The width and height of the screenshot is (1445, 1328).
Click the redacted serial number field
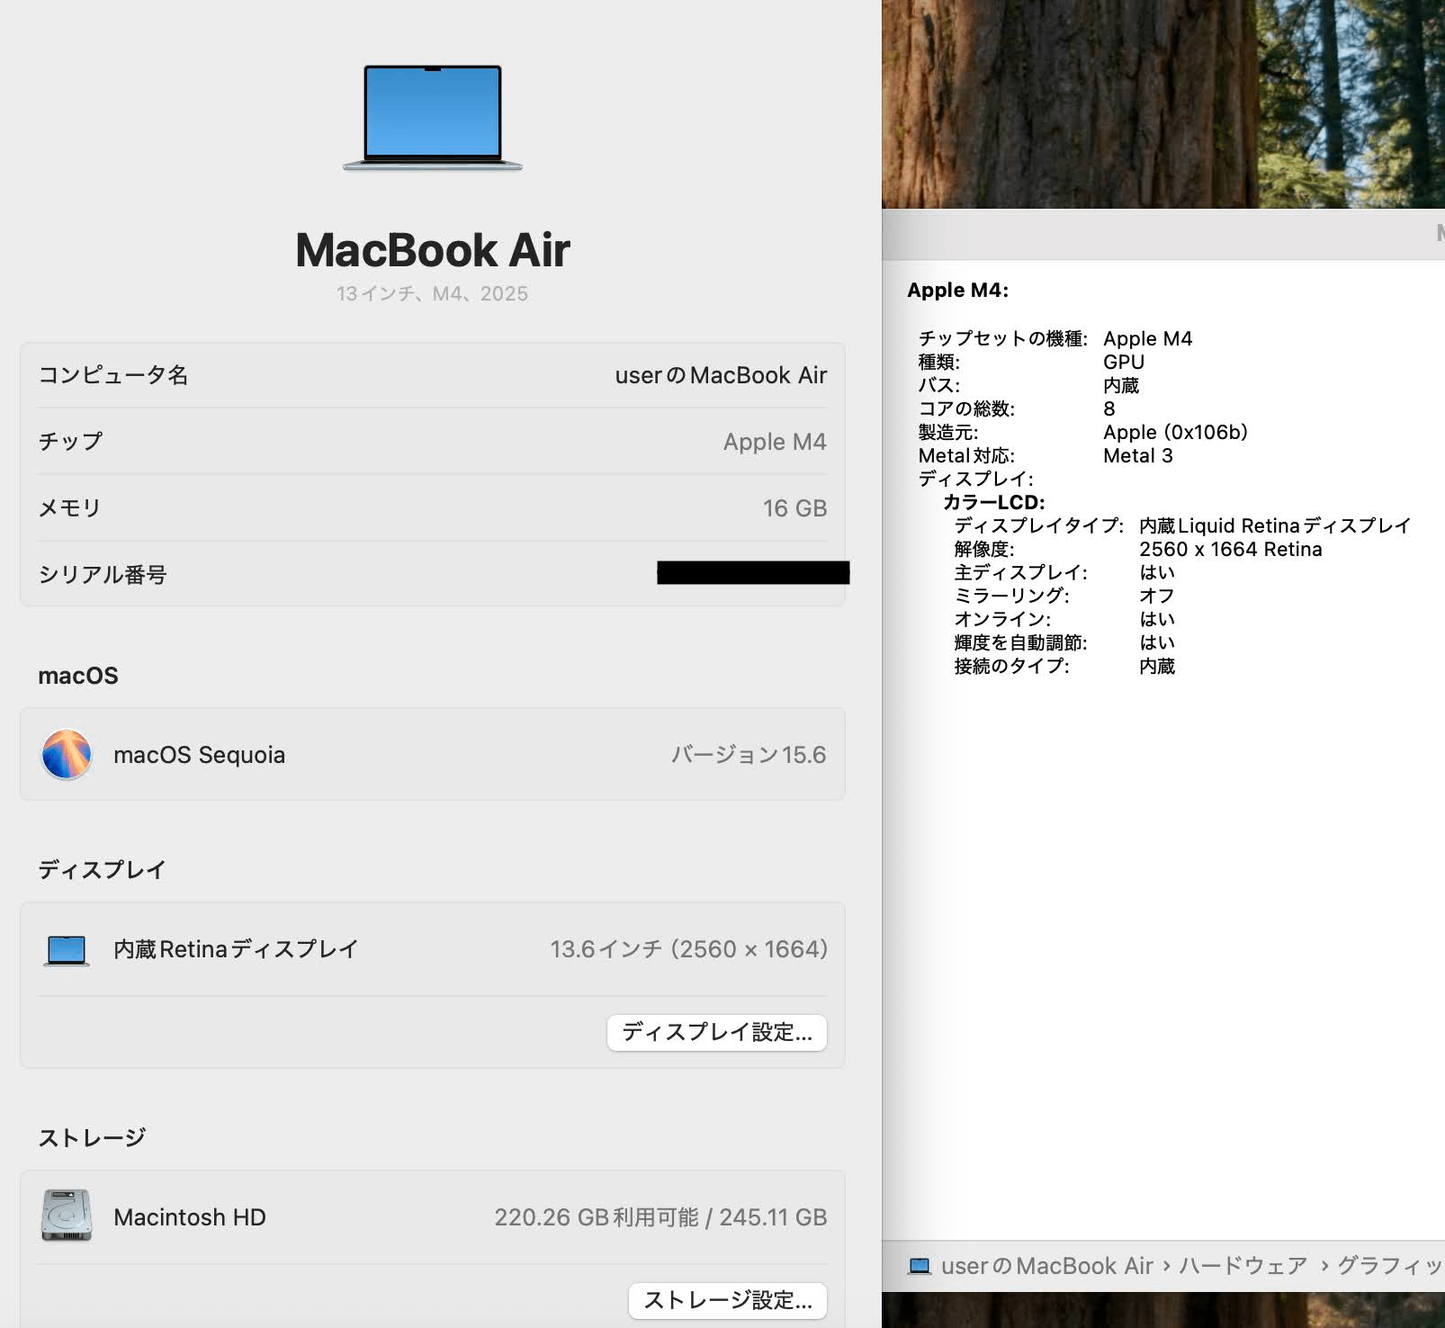click(x=753, y=572)
